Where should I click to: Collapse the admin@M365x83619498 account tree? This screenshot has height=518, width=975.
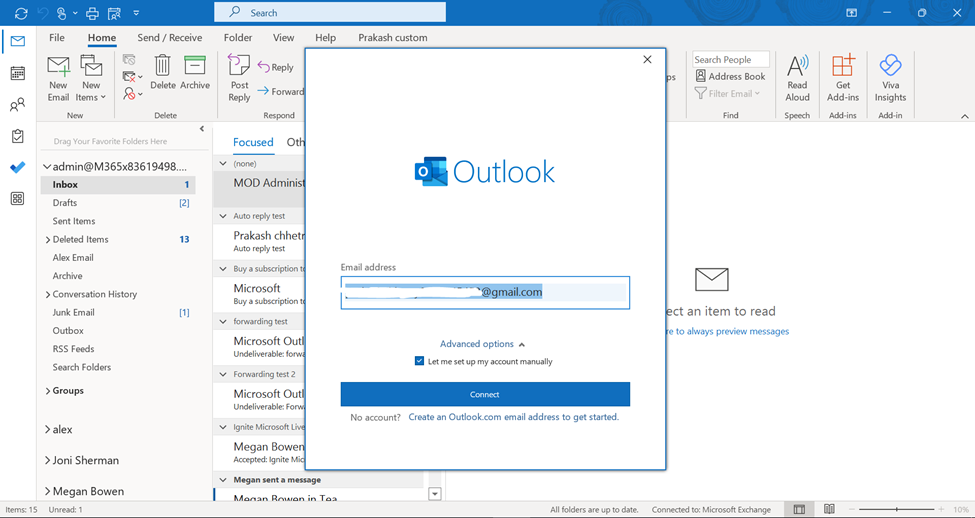click(x=47, y=167)
